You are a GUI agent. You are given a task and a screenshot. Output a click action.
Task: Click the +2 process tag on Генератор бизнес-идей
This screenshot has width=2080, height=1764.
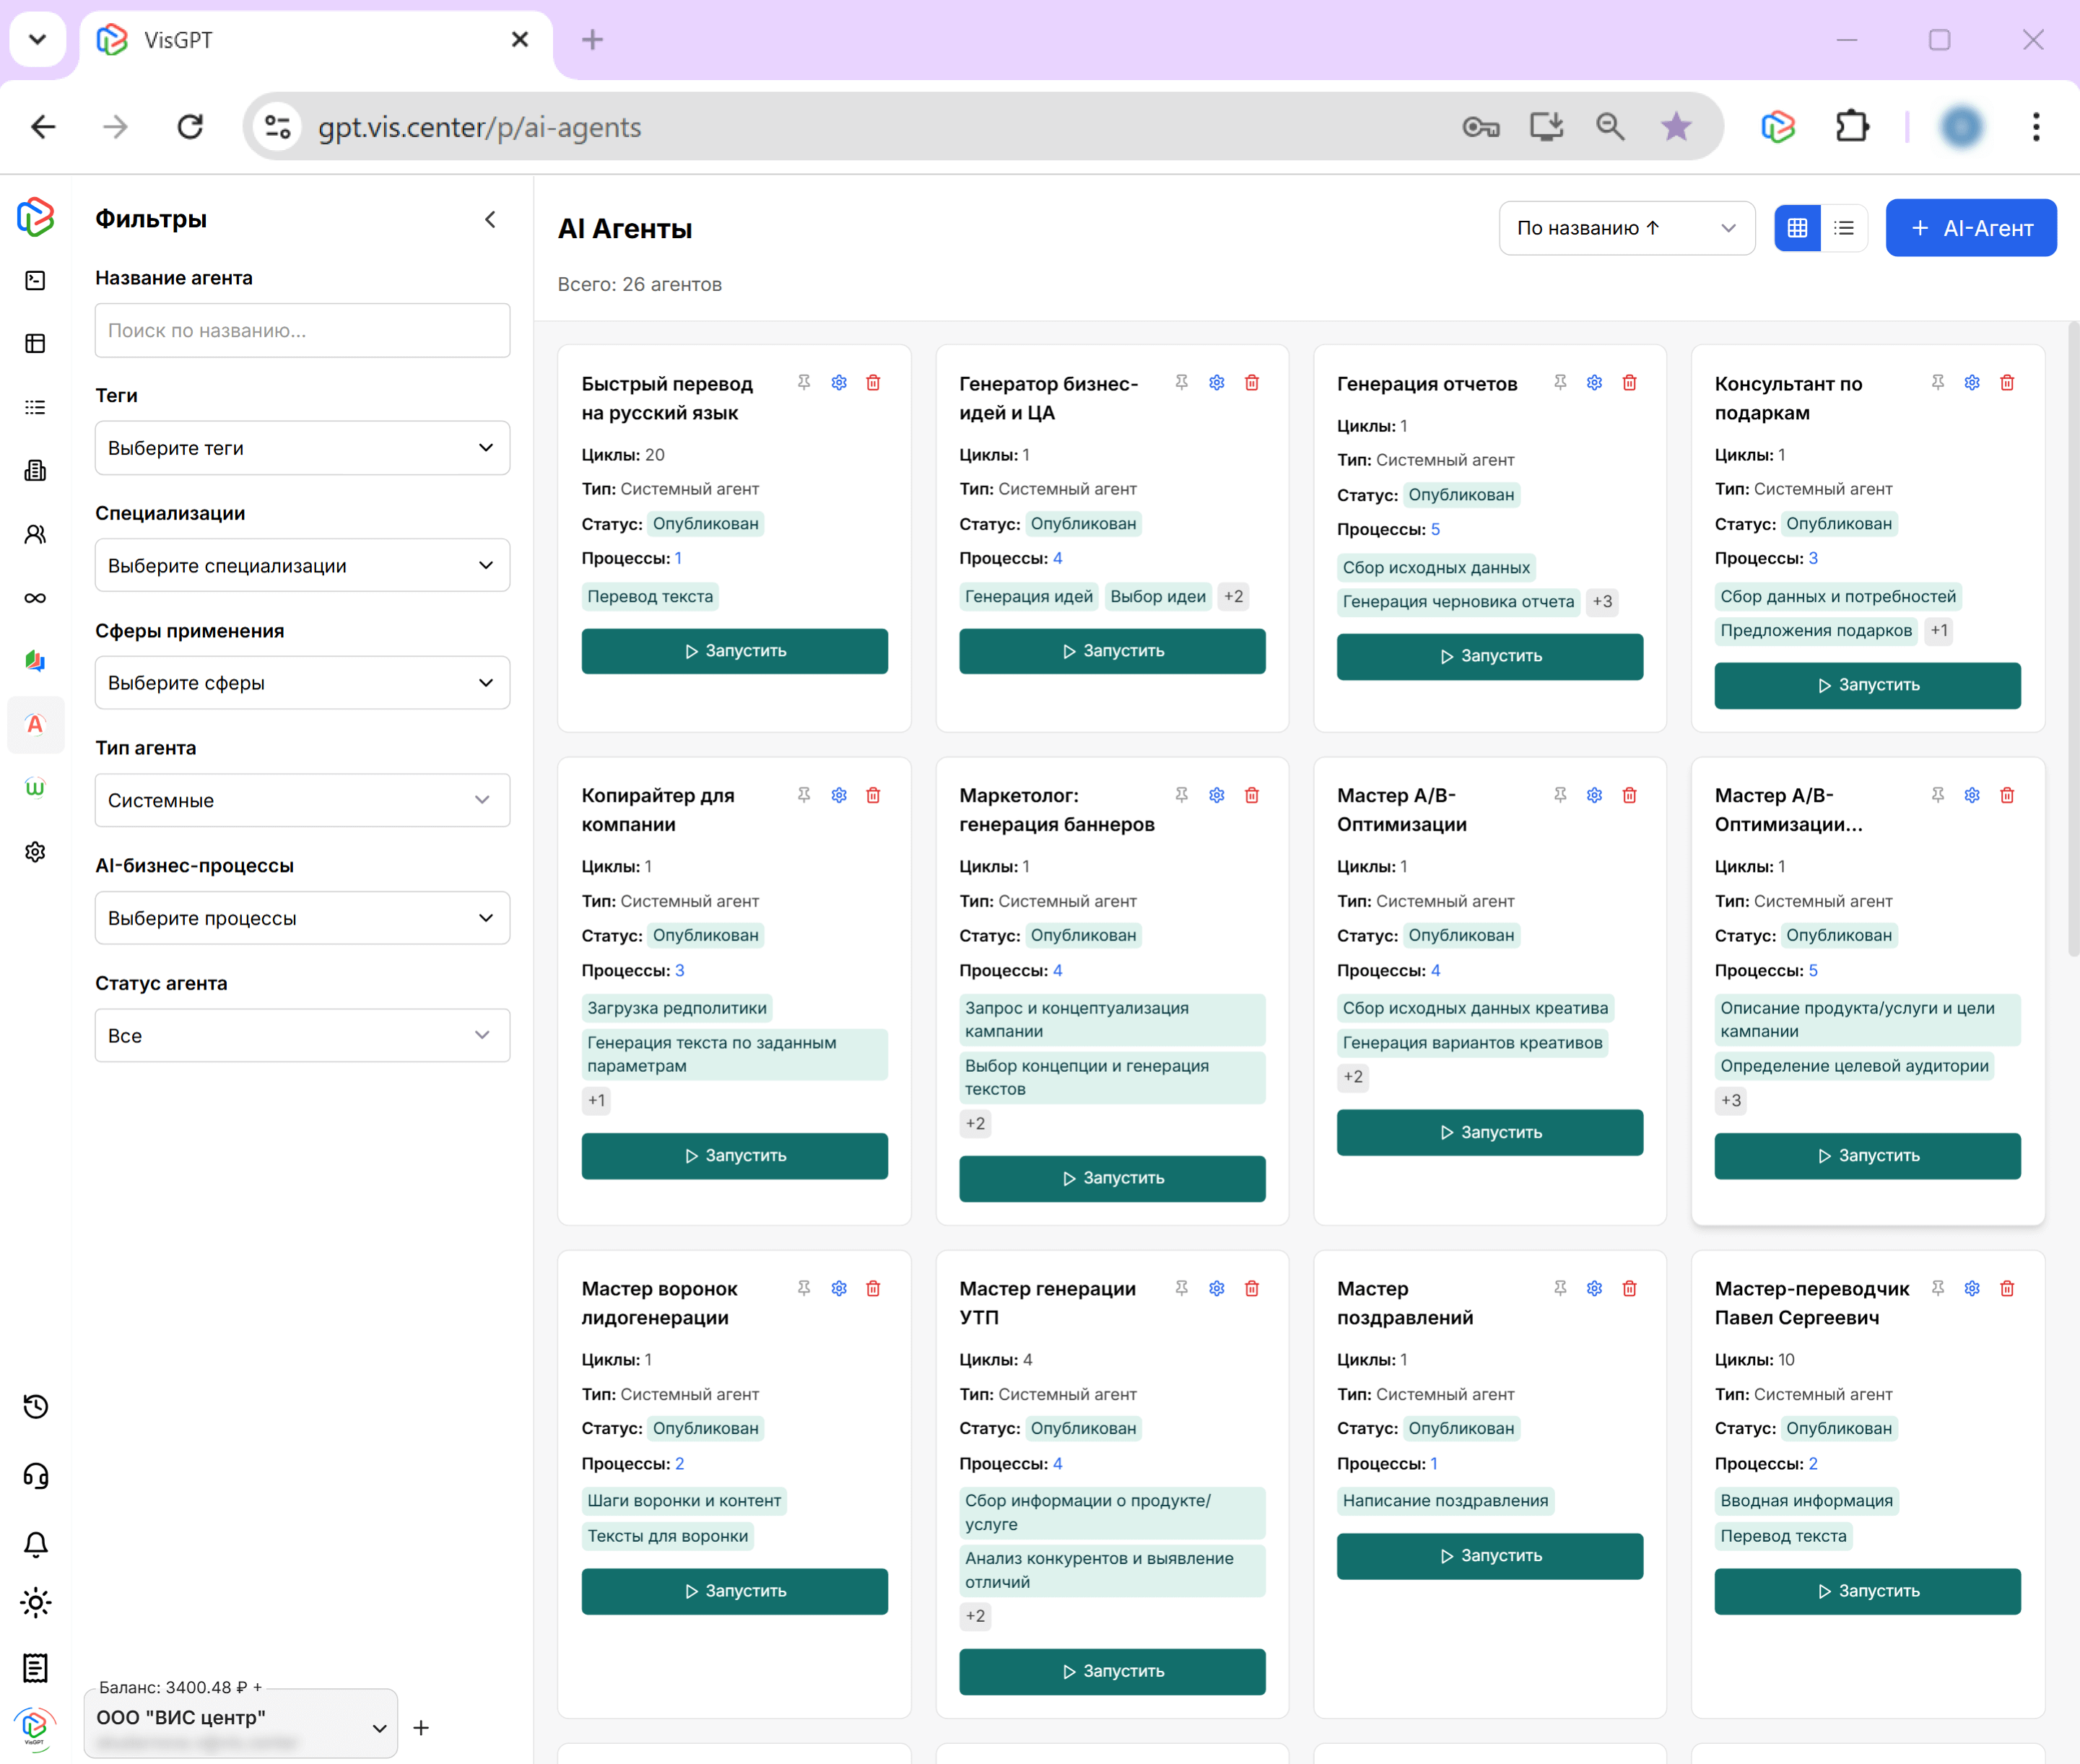click(x=1233, y=597)
